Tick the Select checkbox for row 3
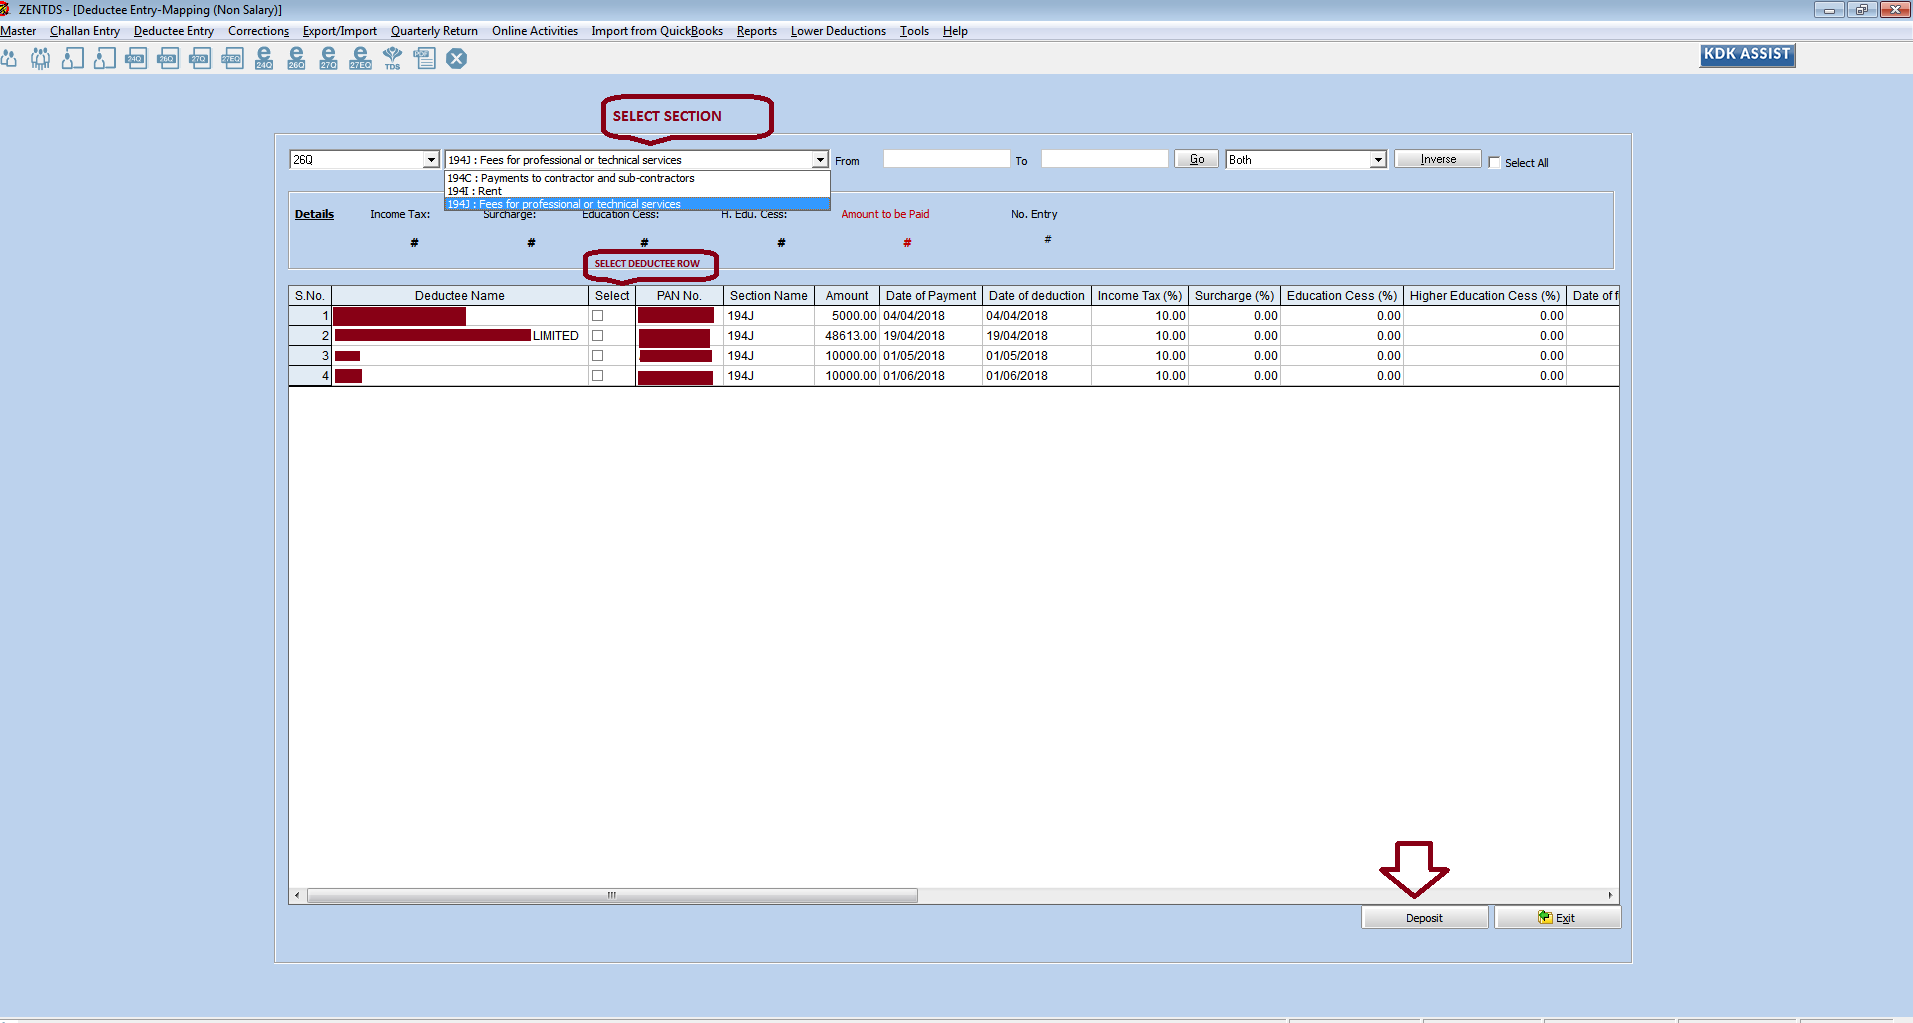 [x=598, y=356]
